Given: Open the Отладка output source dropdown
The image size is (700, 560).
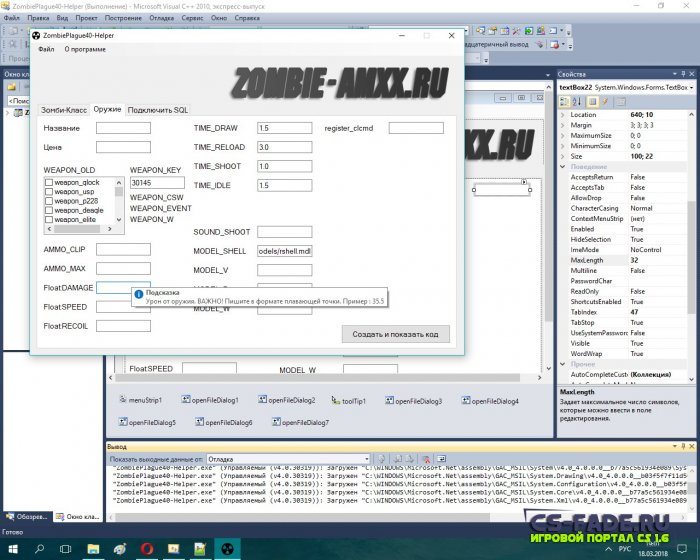Looking at the screenshot, I should click(367, 459).
